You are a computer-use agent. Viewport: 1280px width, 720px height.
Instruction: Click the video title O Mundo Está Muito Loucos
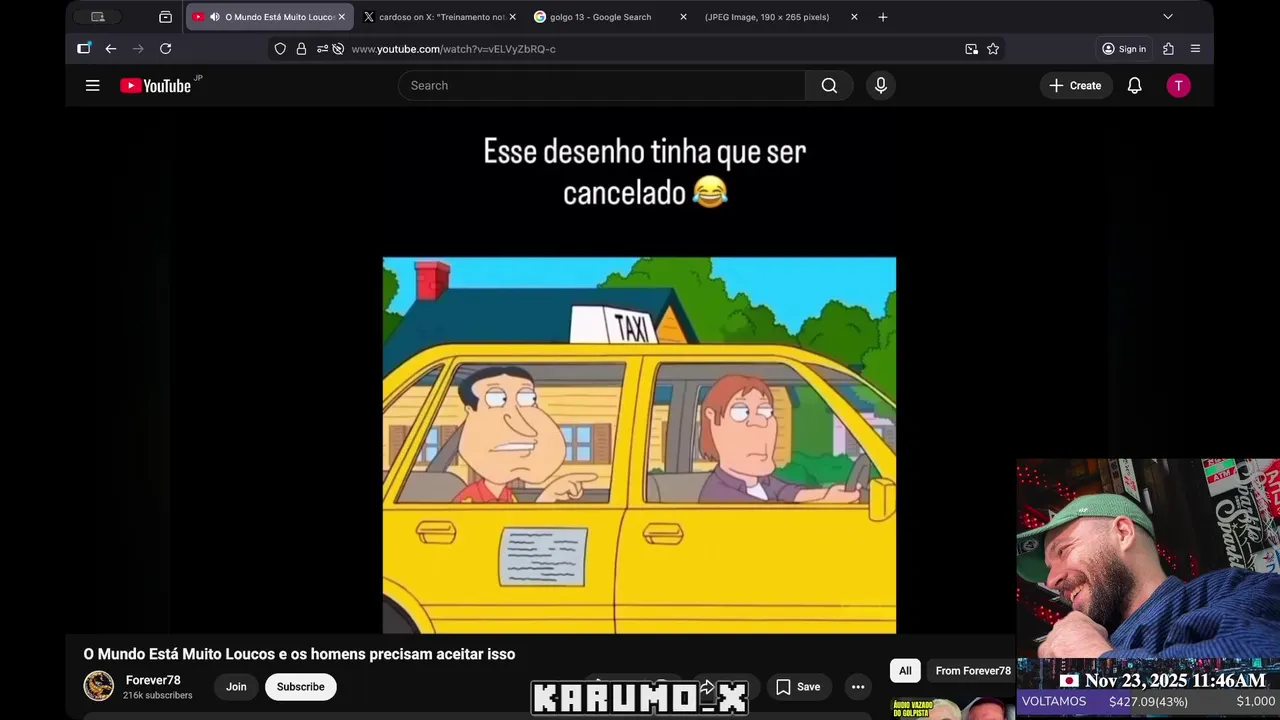pyautogui.click(x=299, y=654)
